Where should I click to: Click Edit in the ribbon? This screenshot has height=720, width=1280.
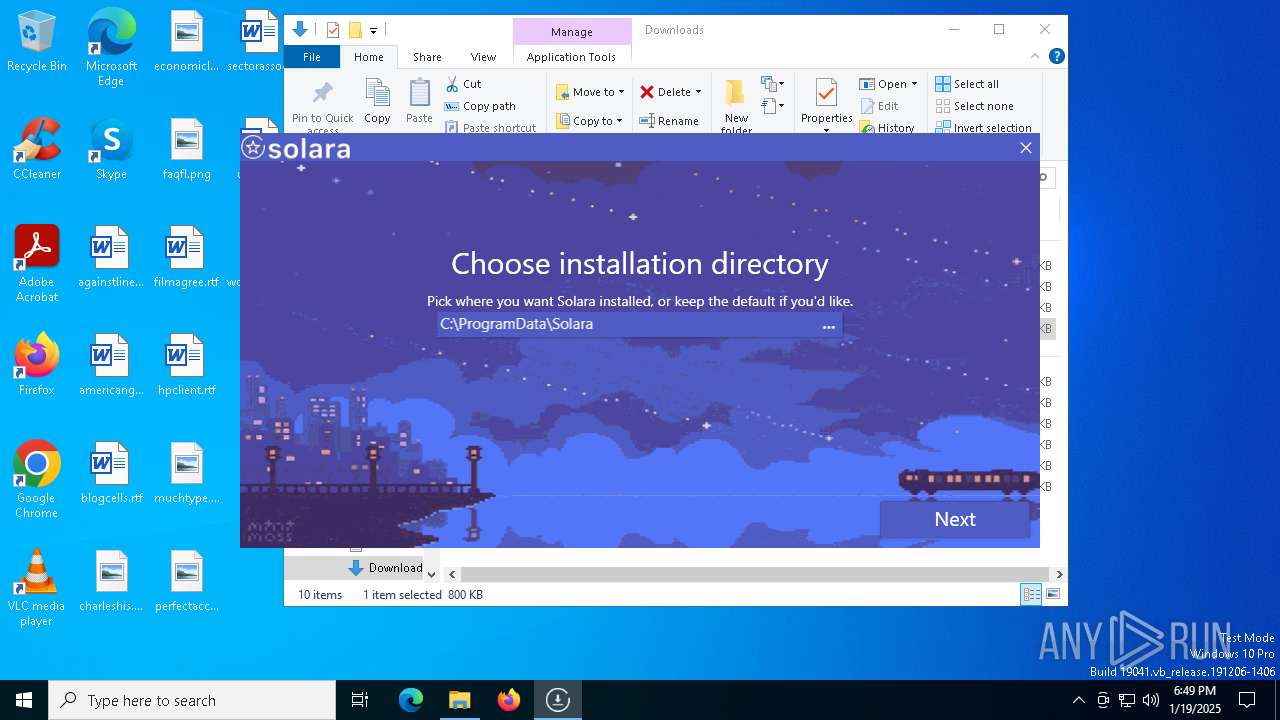pyautogui.click(x=879, y=106)
